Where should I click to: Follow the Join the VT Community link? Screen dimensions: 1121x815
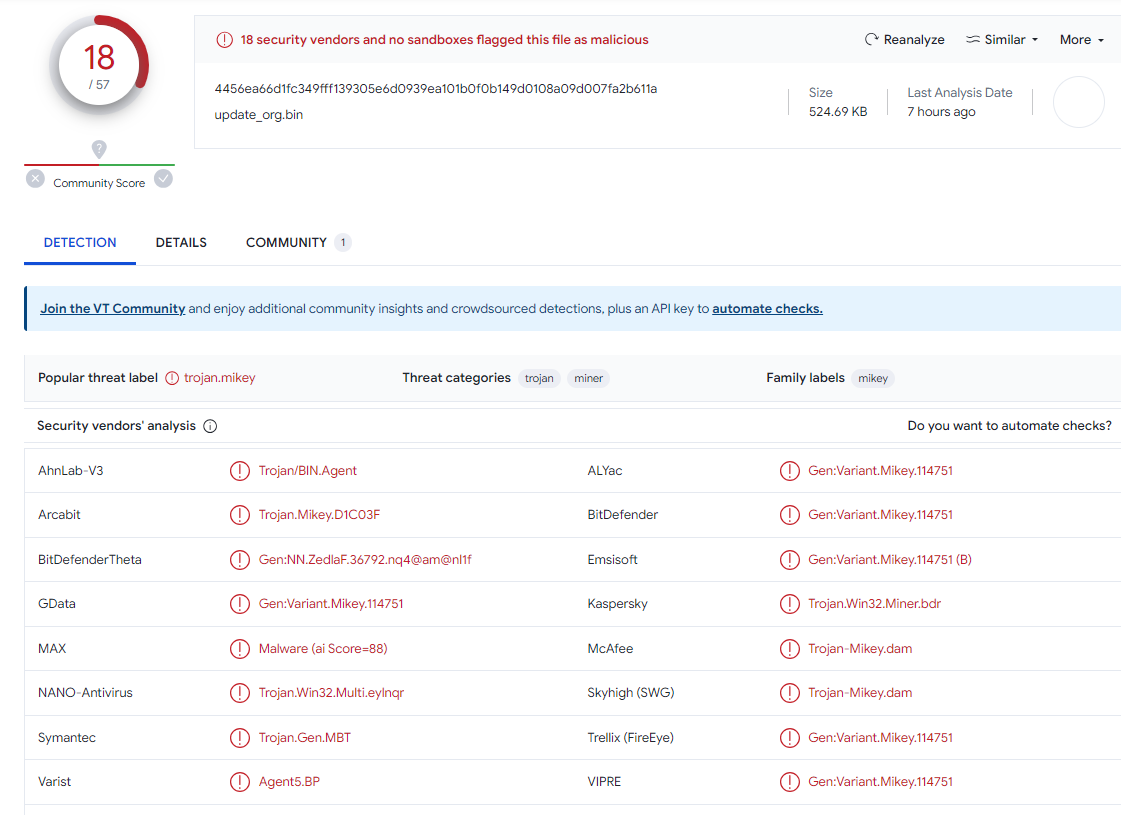113,309
